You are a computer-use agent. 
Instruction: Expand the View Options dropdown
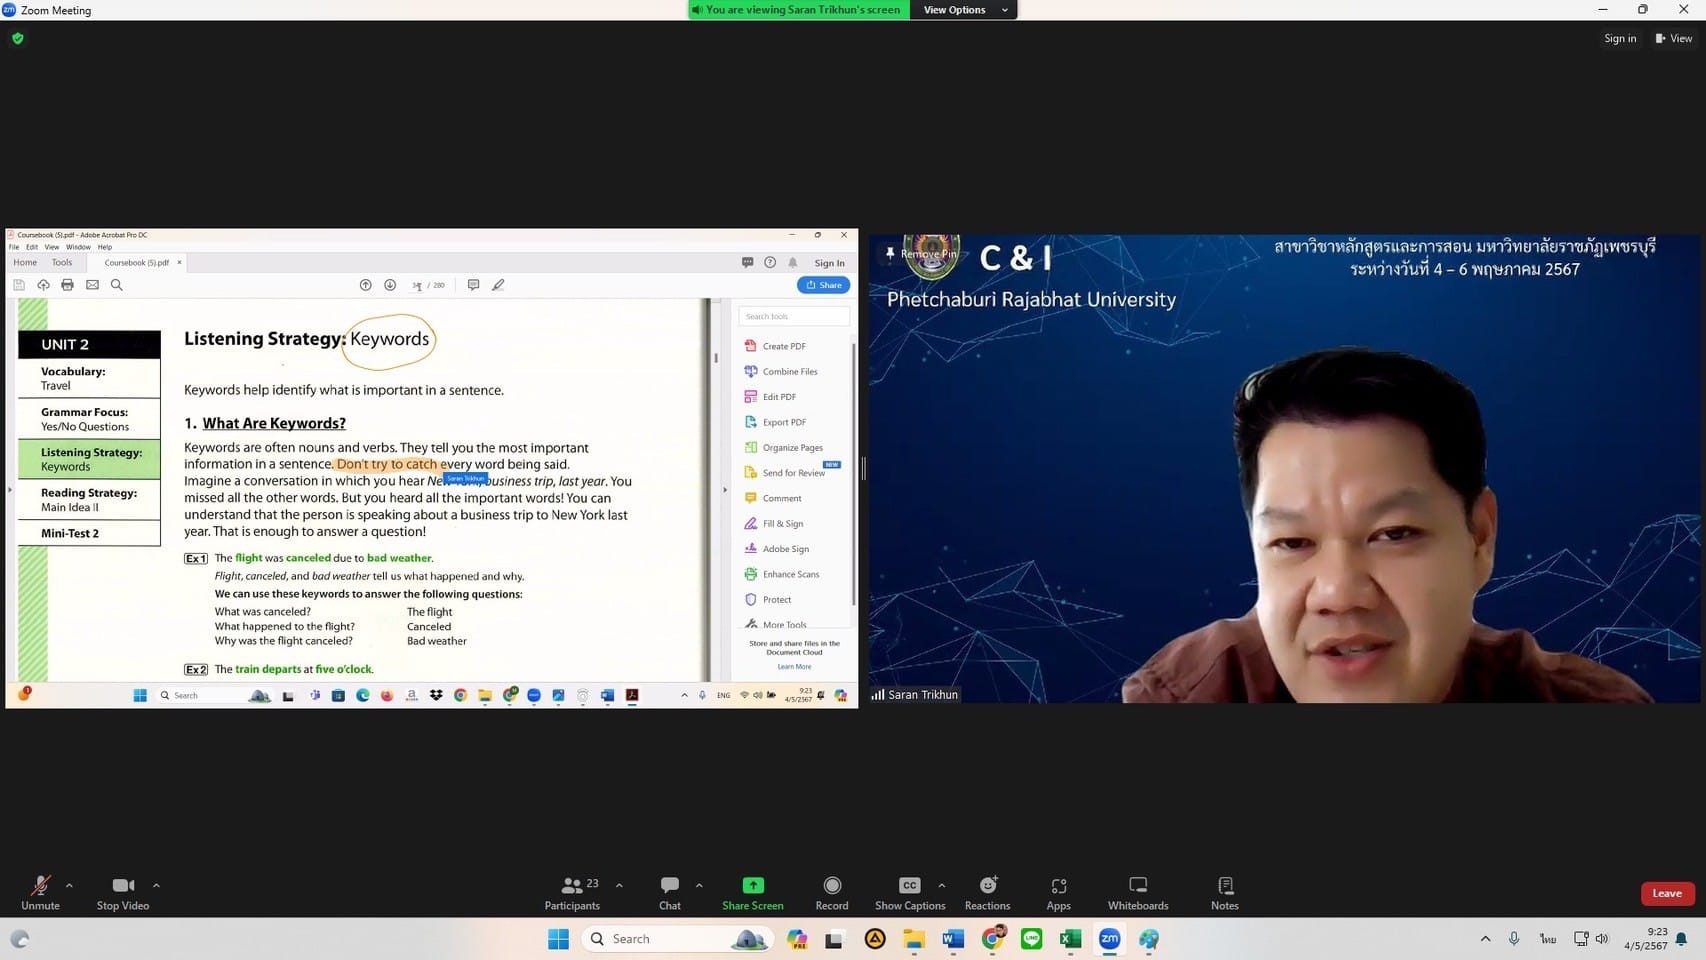(964, 10)
